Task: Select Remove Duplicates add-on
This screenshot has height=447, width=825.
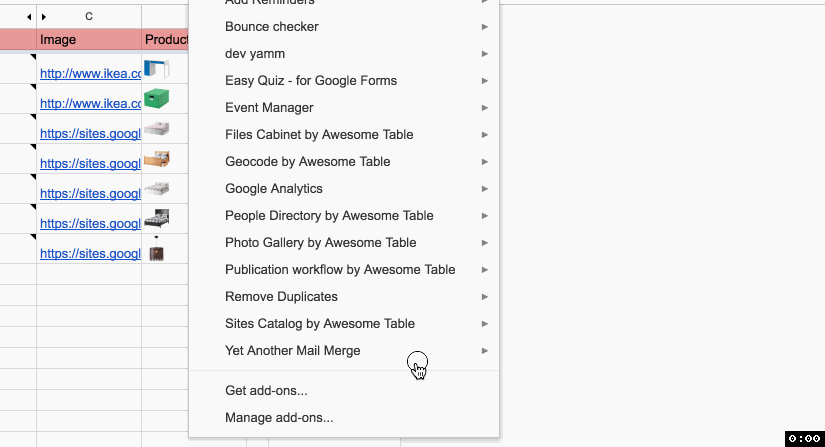Action: (281, 297)
